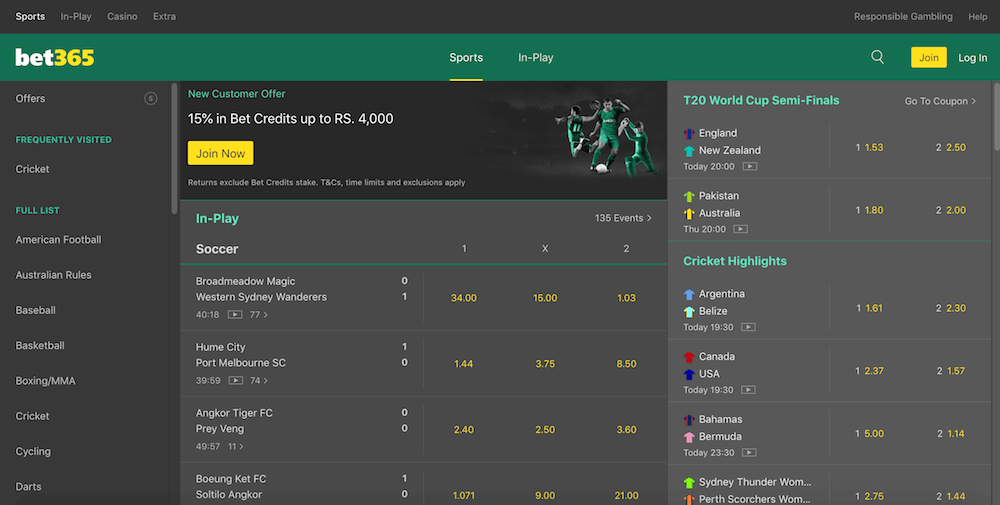
Task: Open Responsible Gambling link
Action: click(903, 17)
